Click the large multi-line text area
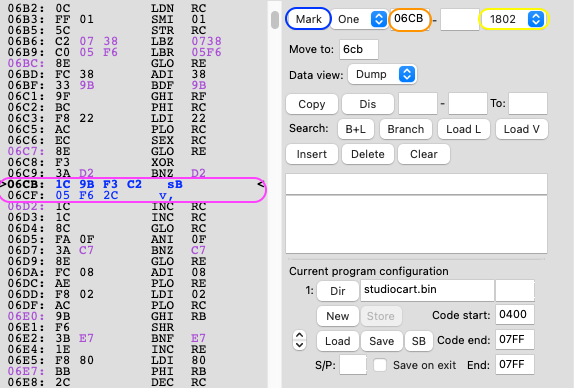 click(x=416, y=224)
